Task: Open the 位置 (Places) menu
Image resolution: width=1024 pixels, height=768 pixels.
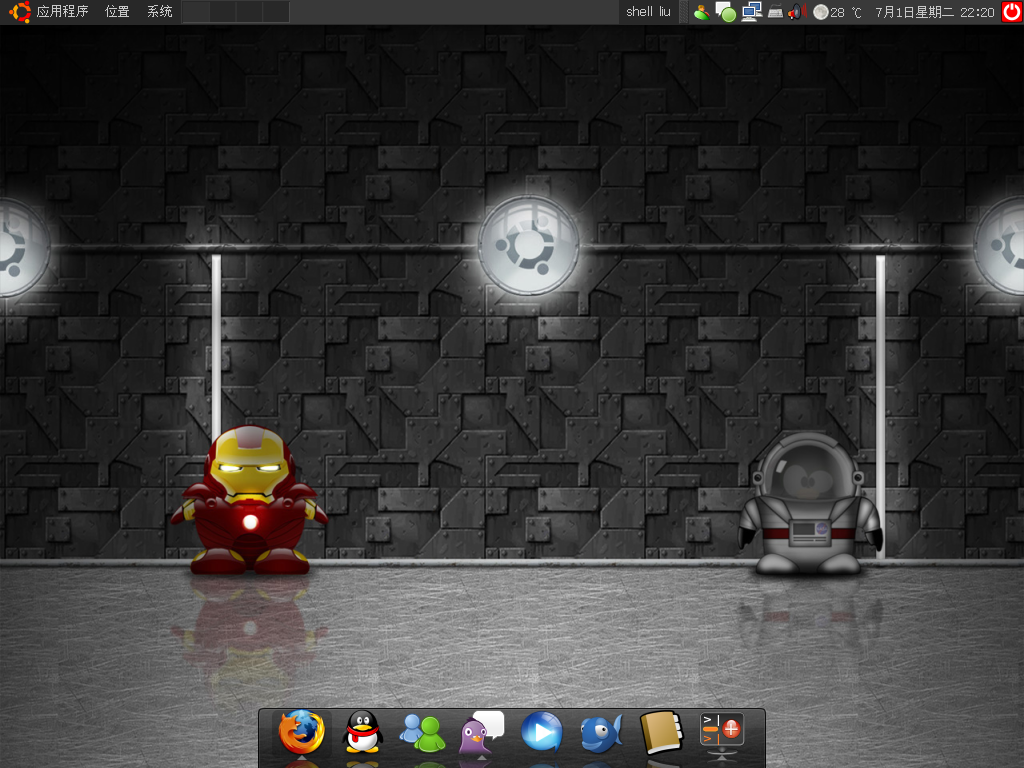Action: pos(117,12)
